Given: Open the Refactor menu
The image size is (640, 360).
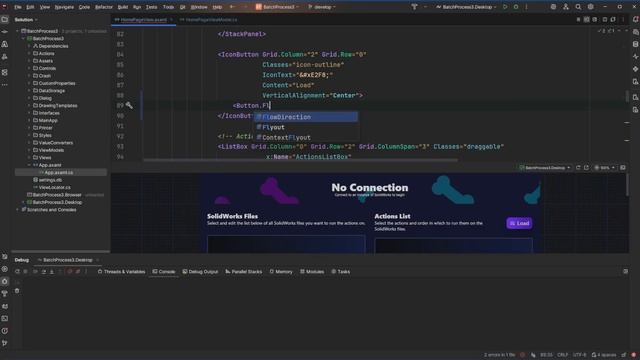Looking at the screenshot, I should point(104,7).
